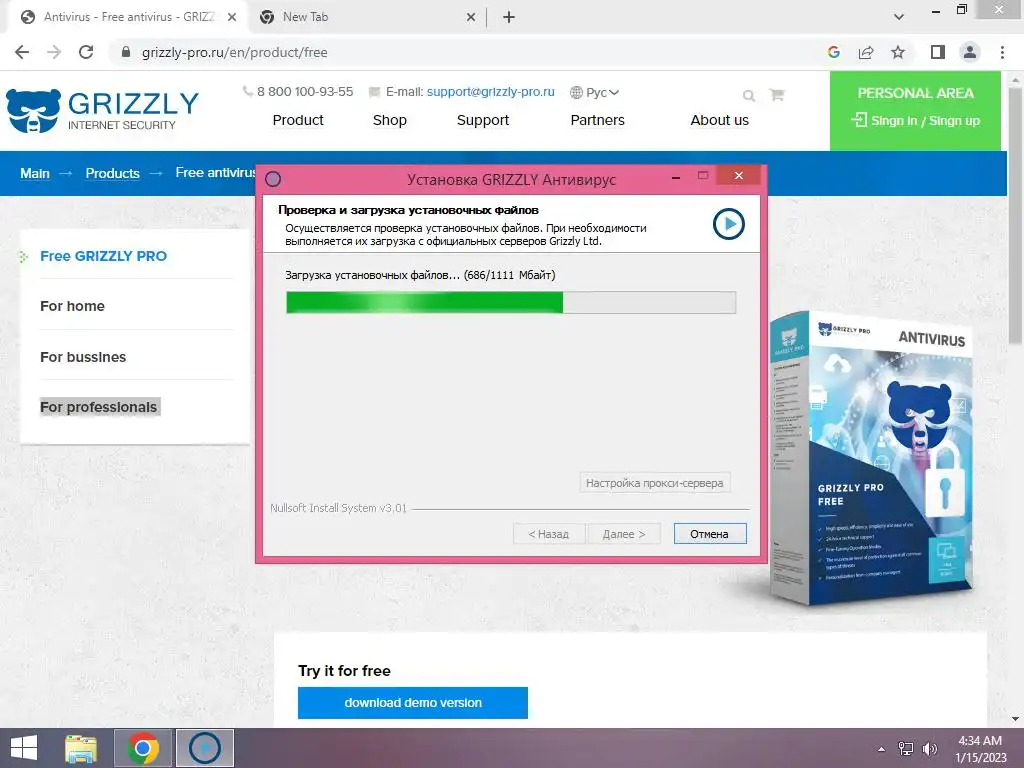Go to Products breadcrumb
This screenshot has height=768, width=1024.
112,173
